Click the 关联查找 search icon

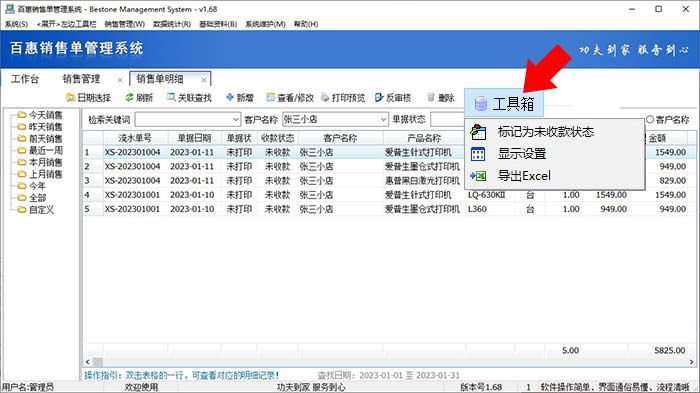click(x=171, y=97)
